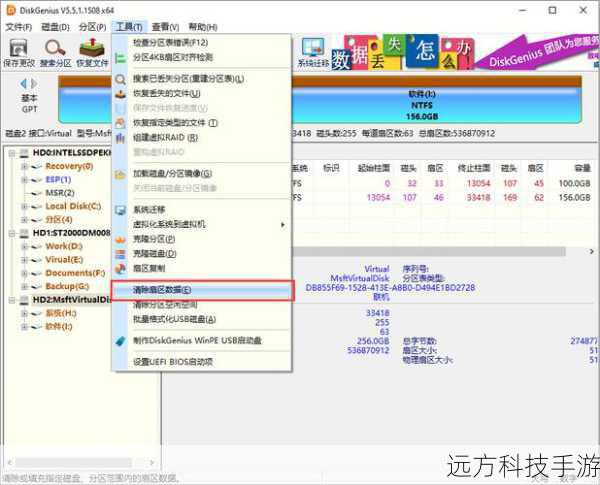Expand the ESP(1) partition node

point(24,180)
